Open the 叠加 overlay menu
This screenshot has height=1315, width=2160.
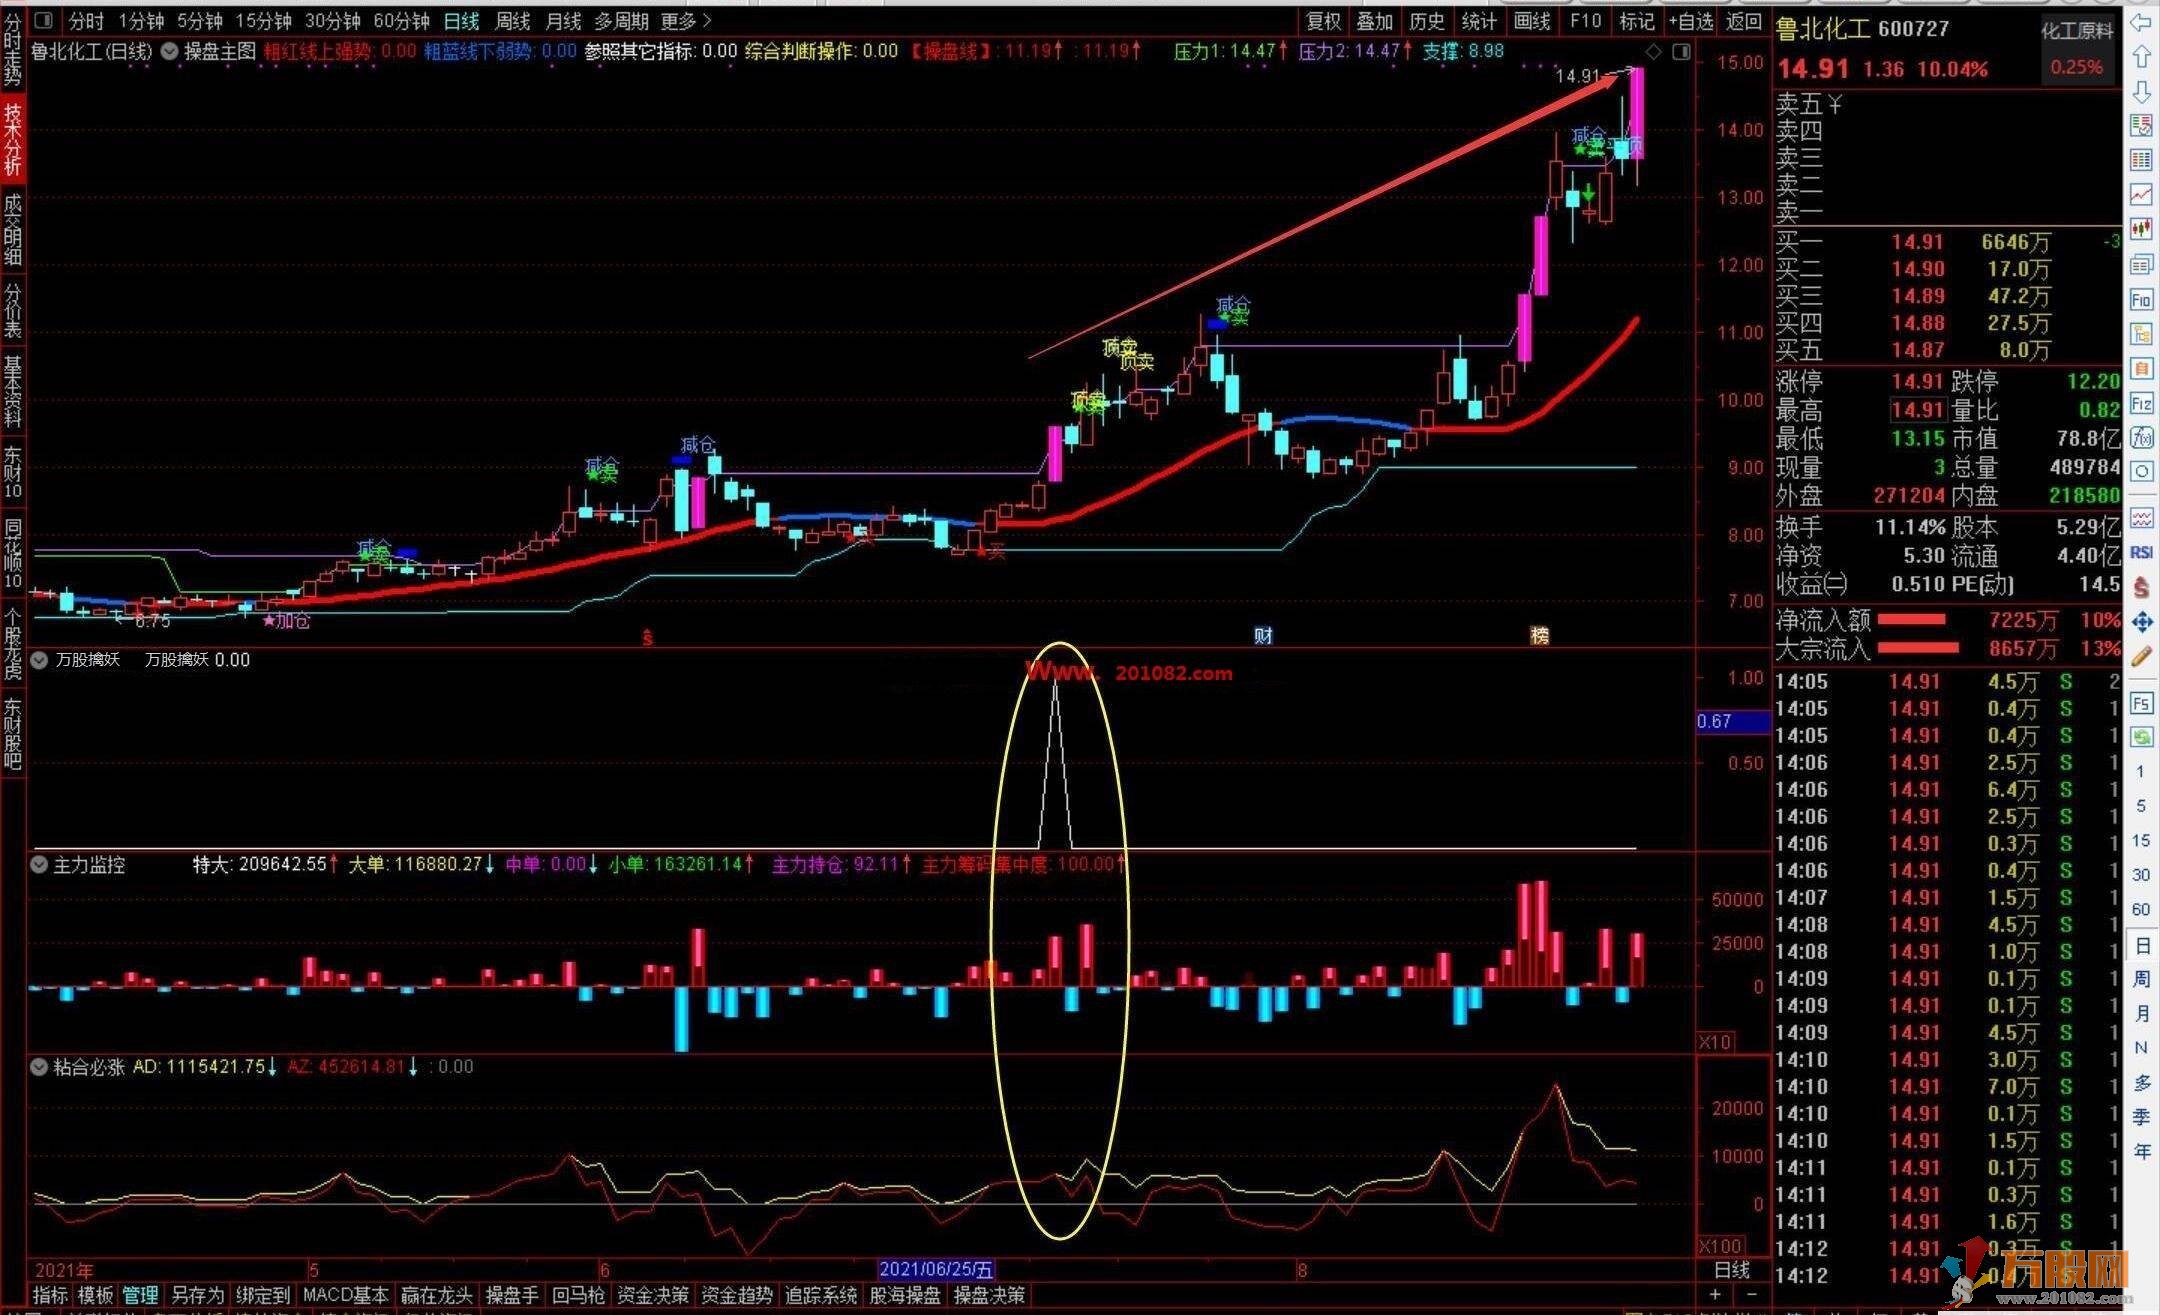[x=1375, y=21]
